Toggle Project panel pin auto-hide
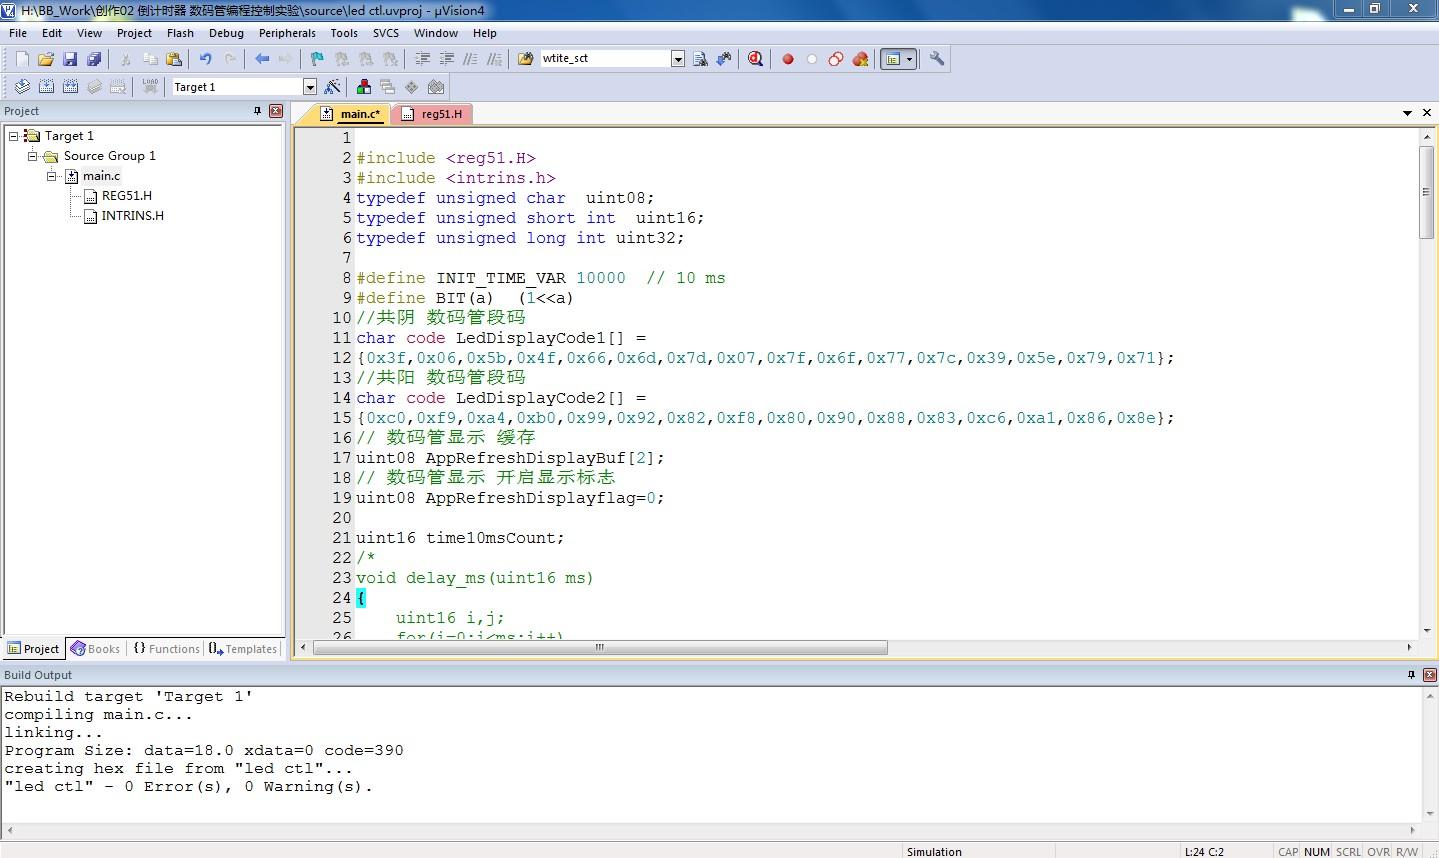Viewport: 1439px width, 858px height. (x=257, y=111)
